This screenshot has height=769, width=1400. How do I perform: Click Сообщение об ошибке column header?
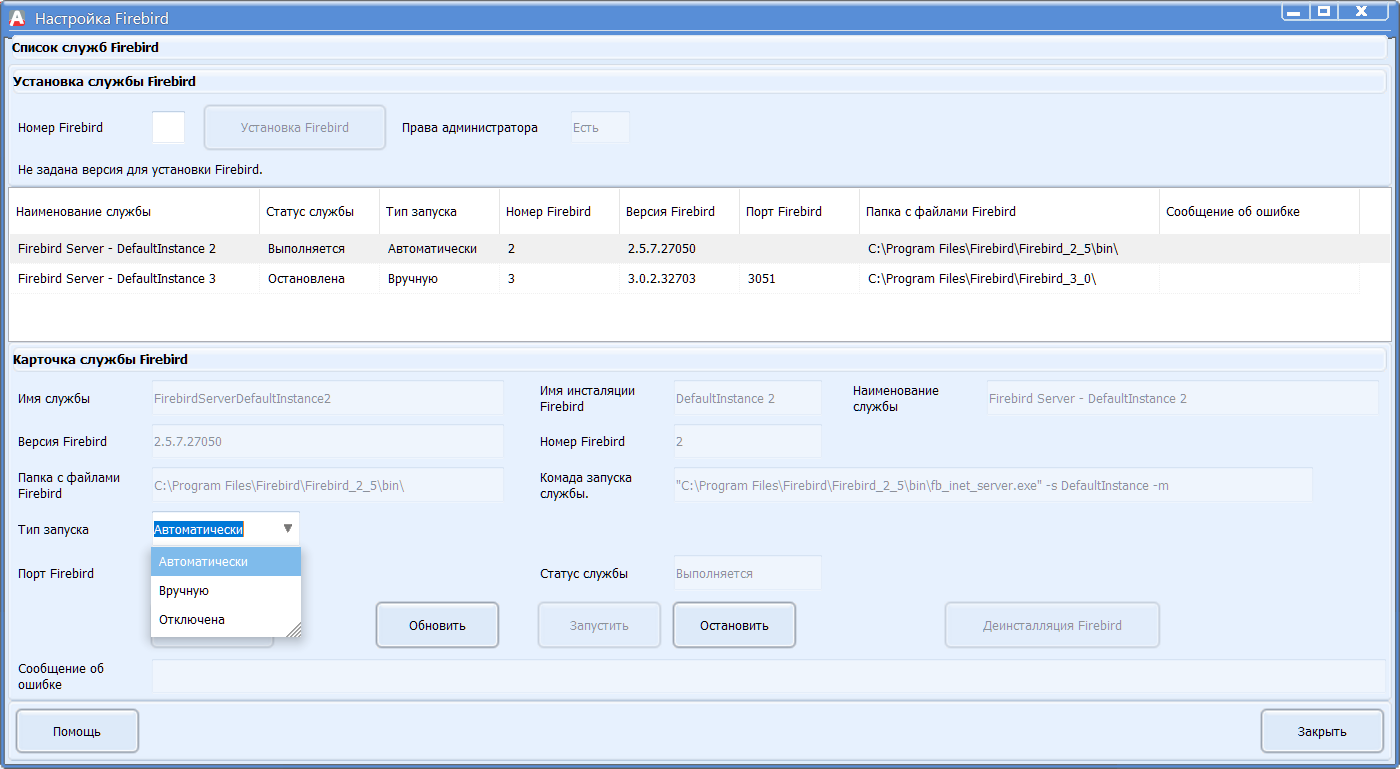pos(1259,211)
